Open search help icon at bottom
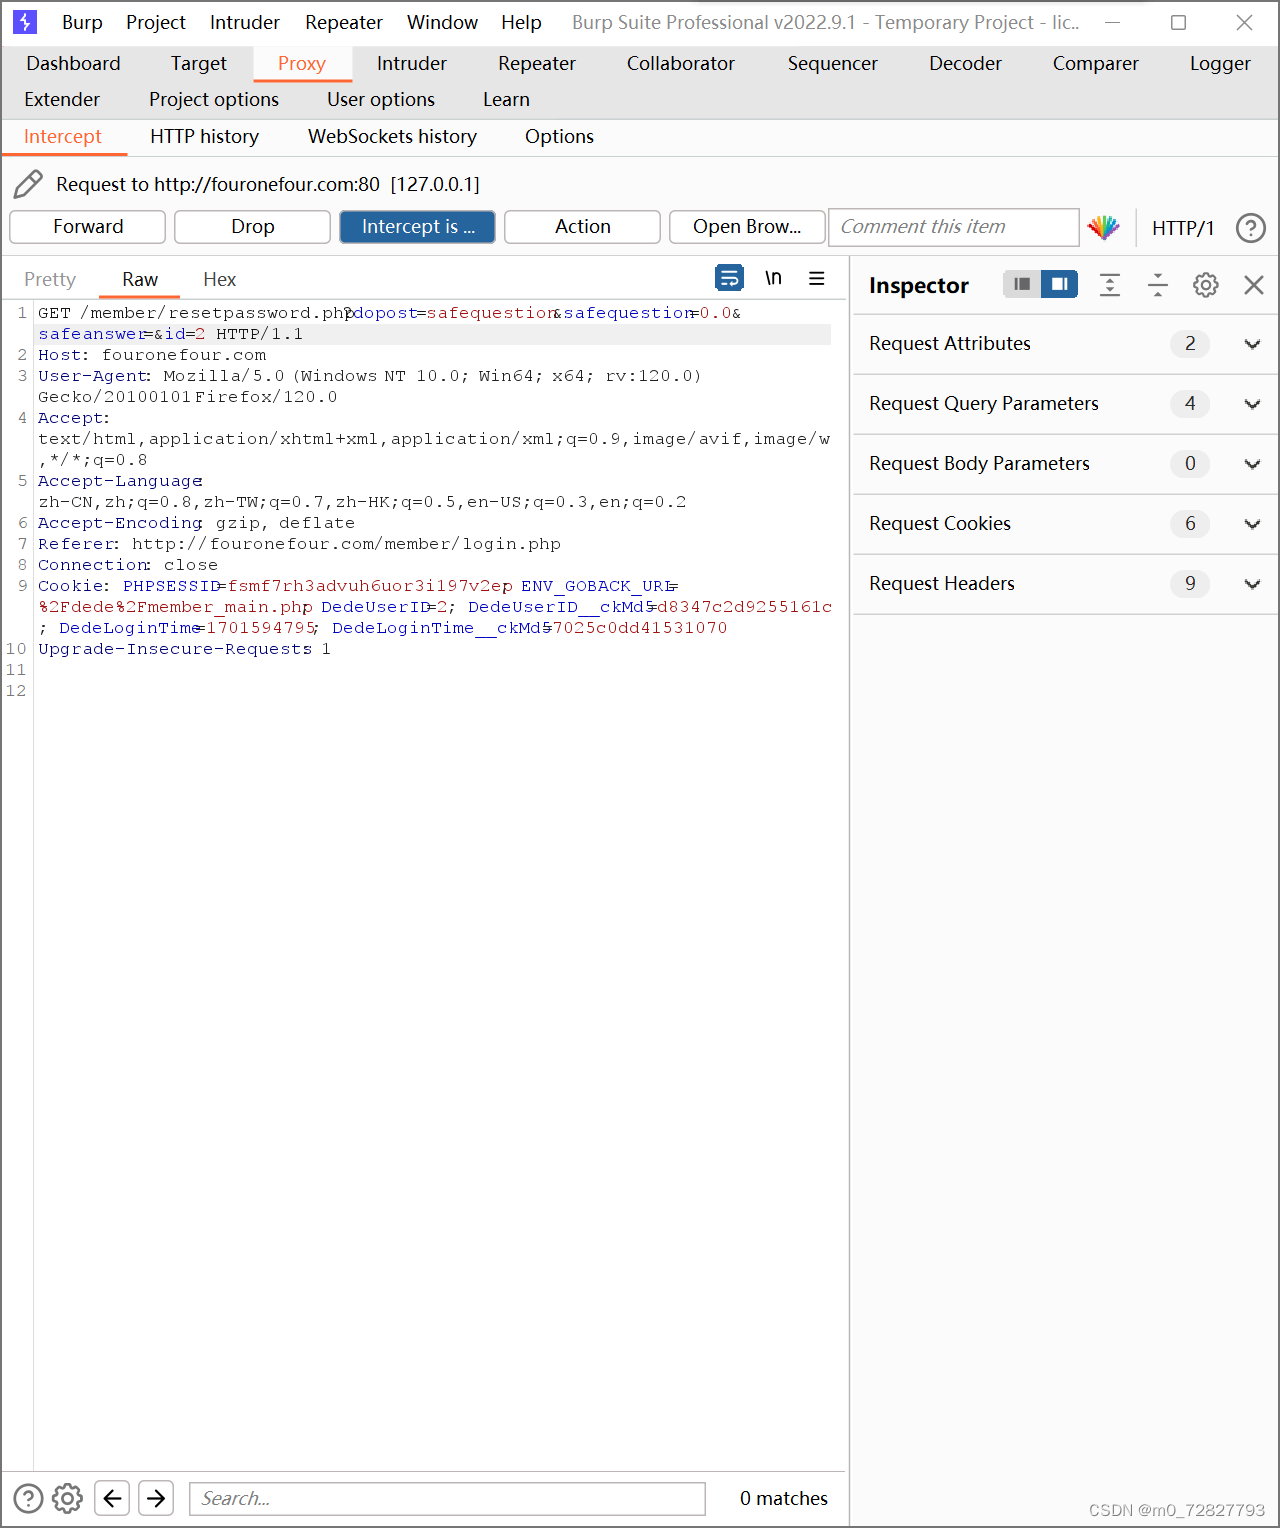This screenshot has width=1280, height=1528. 28,1498
